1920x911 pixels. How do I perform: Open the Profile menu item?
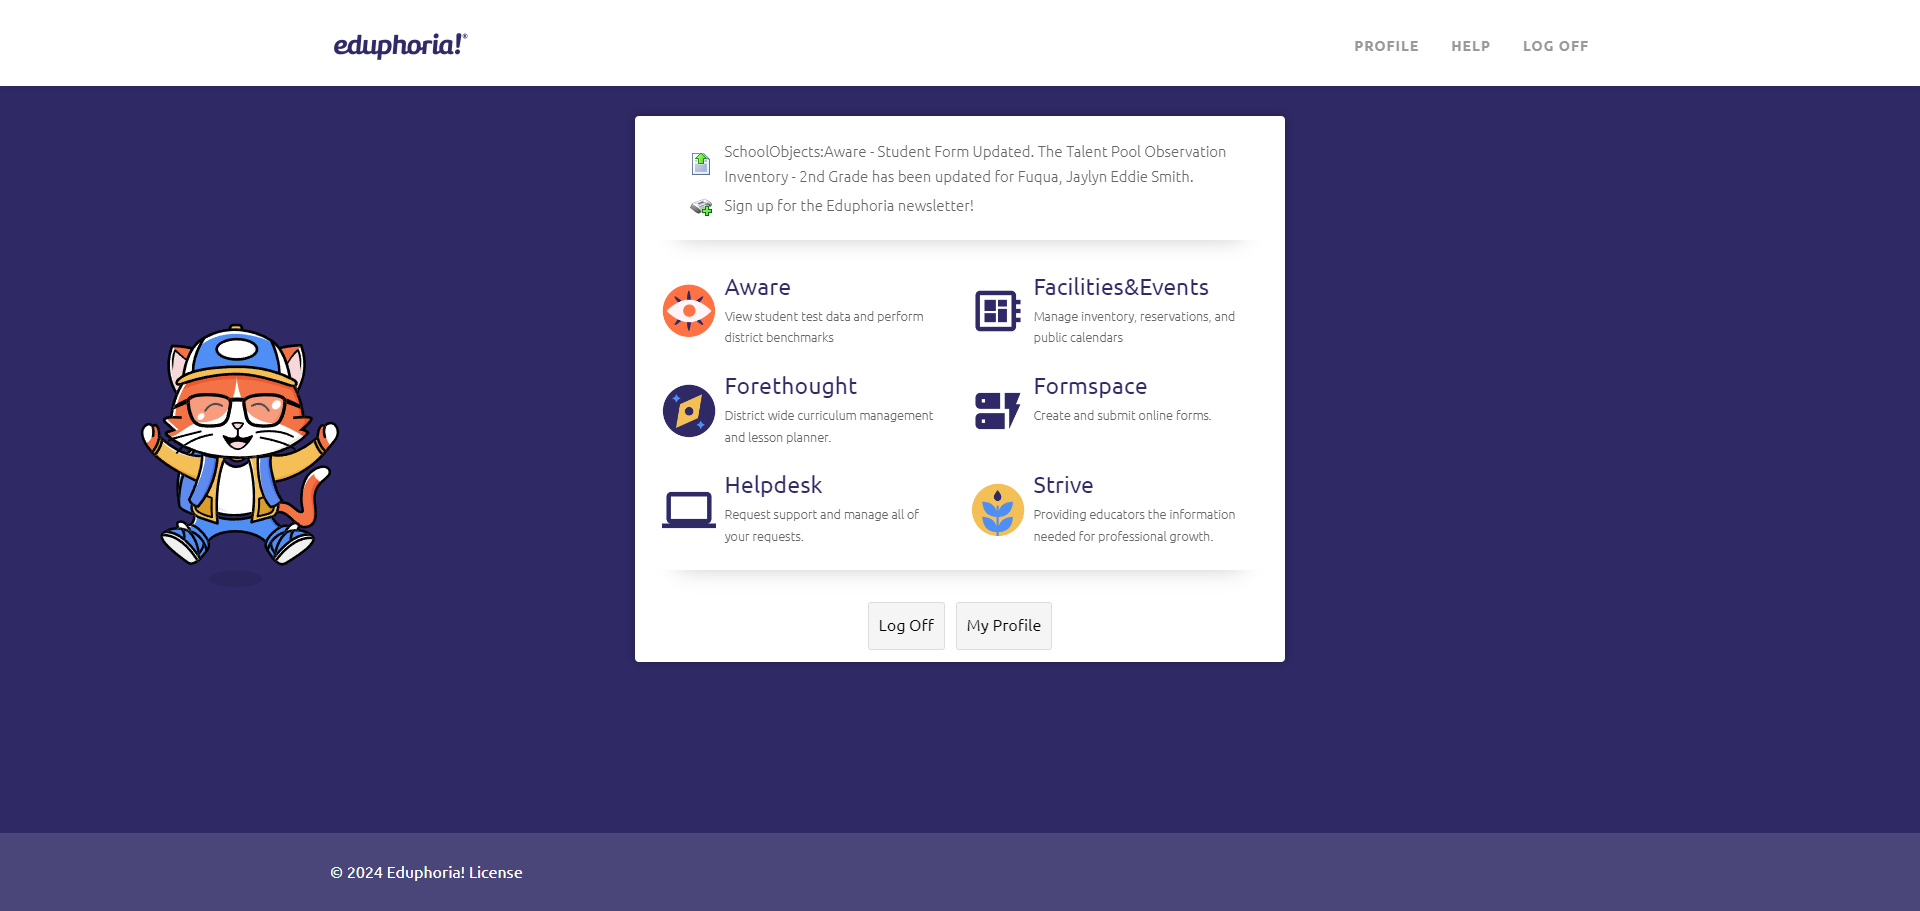tap(1386, 46)
